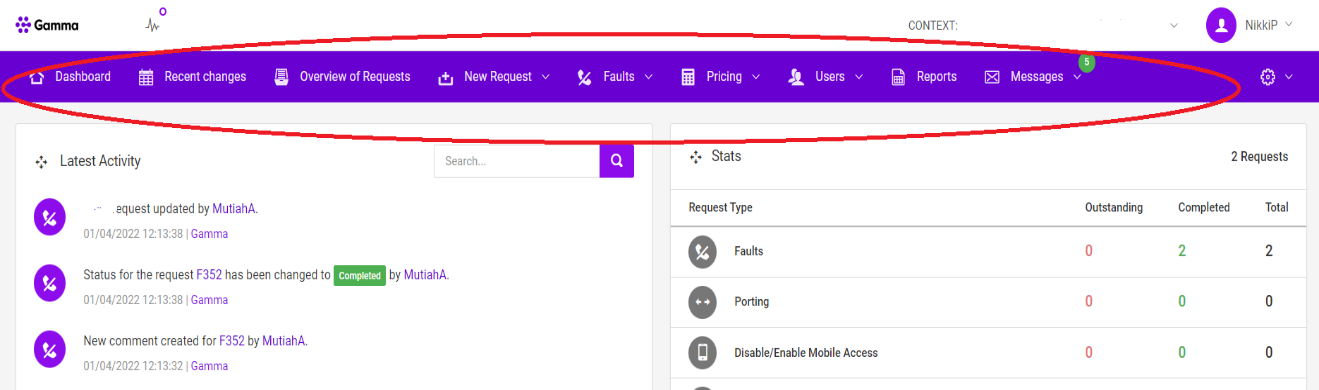Click the Recent changes calendar icon
This screenshot has height=390, width=1319.
[x=146, y=77]
